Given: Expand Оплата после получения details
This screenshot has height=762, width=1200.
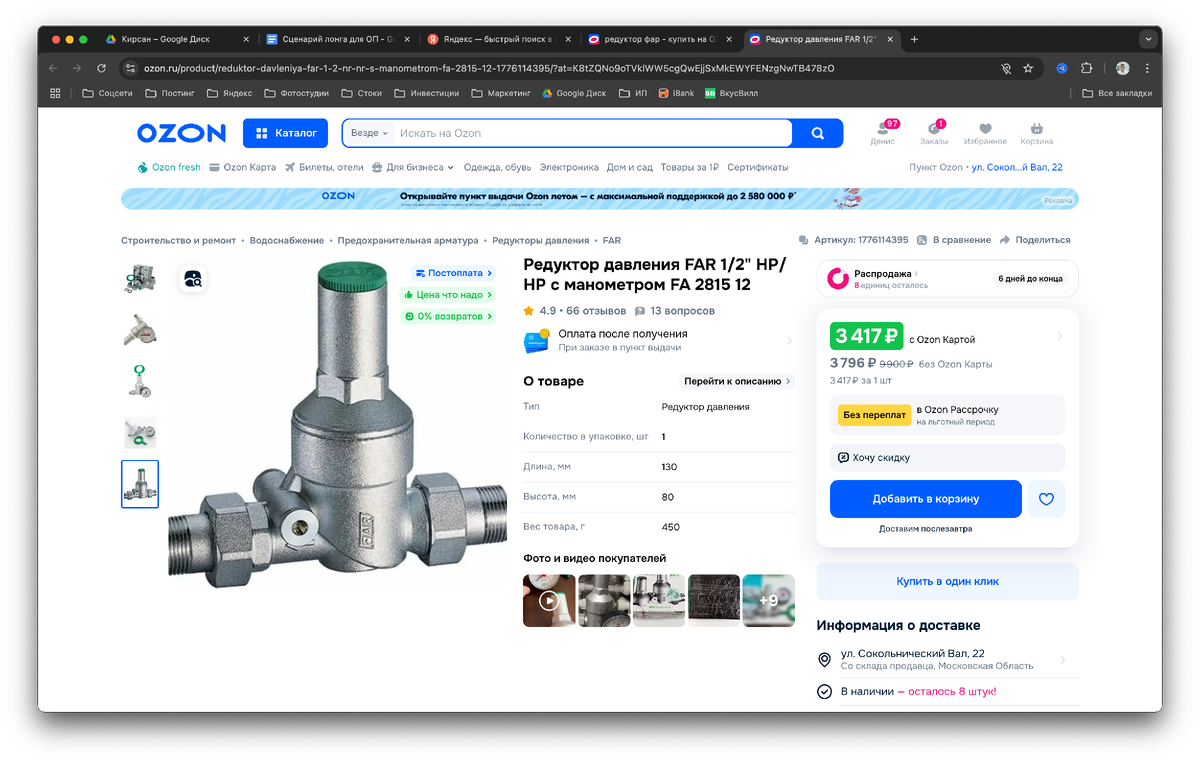Looking at the screenshot, I should (x=659, y=340).
